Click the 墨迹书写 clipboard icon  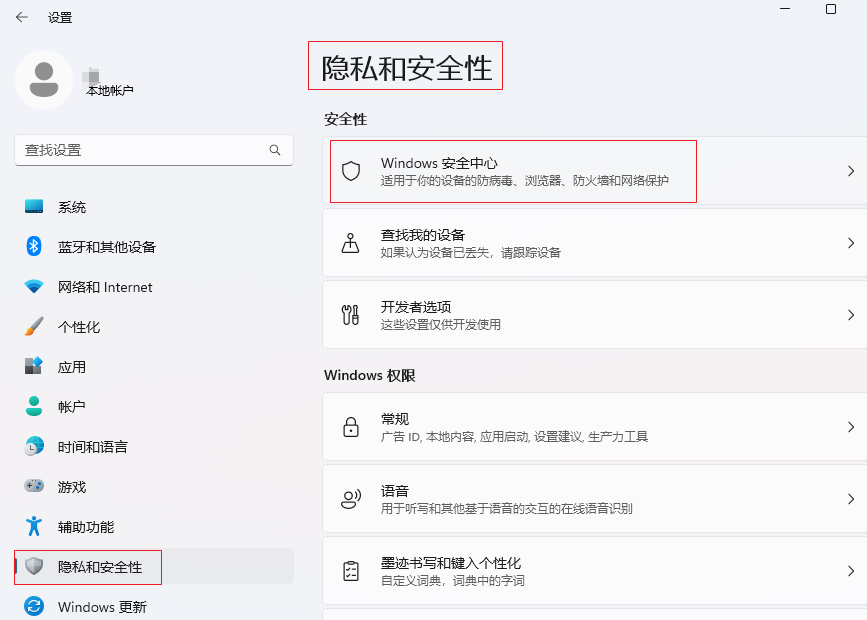tap(351, 571)
